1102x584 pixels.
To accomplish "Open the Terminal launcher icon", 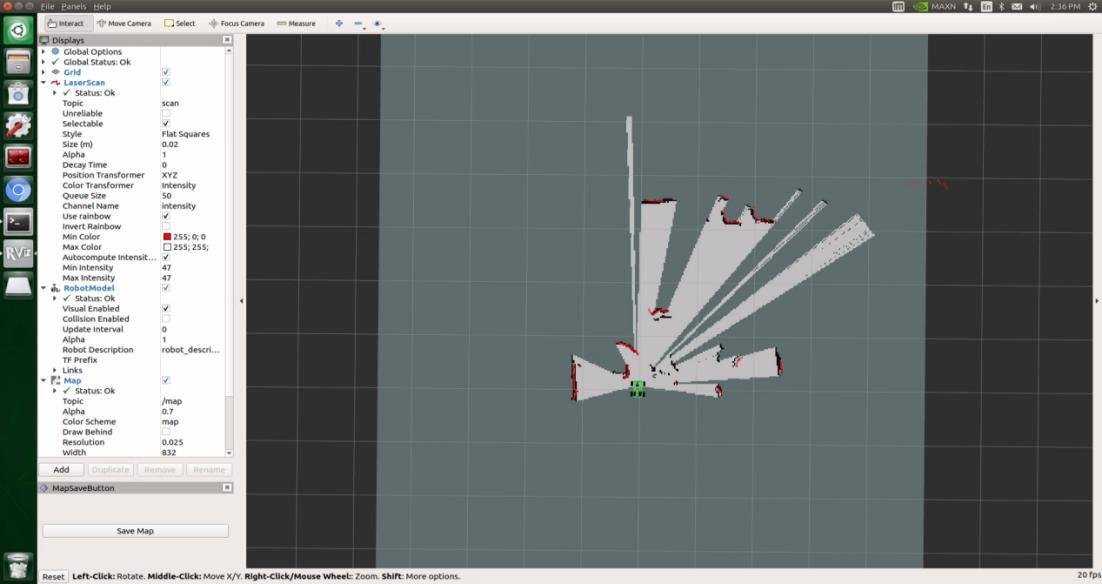I will click(18, 222).
